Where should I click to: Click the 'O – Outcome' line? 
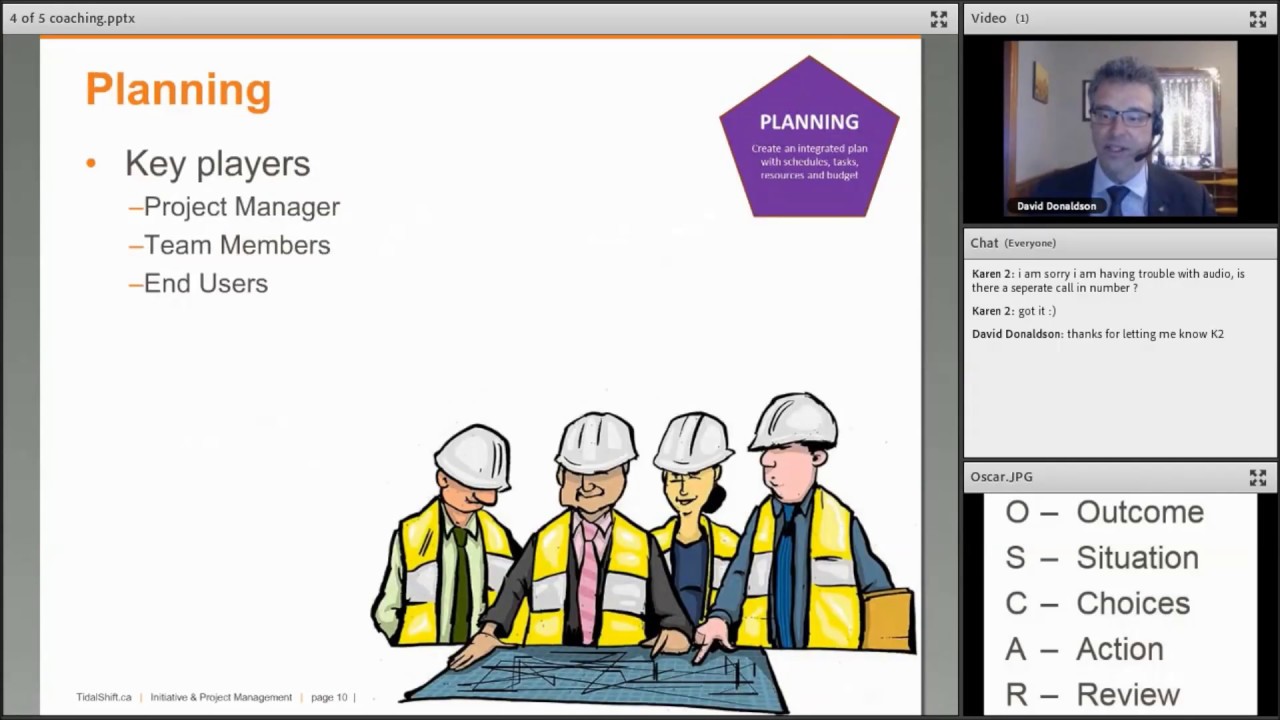pyautogui.click(x=1104, y=512)
